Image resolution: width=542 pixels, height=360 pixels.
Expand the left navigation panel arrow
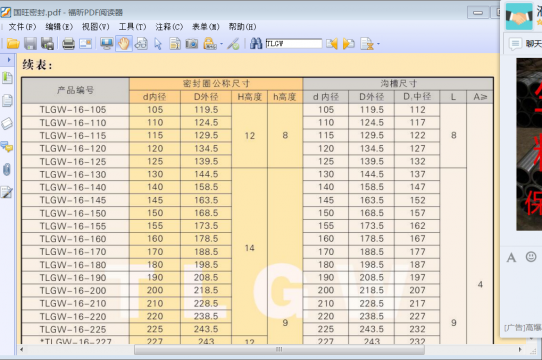[9, 60]
